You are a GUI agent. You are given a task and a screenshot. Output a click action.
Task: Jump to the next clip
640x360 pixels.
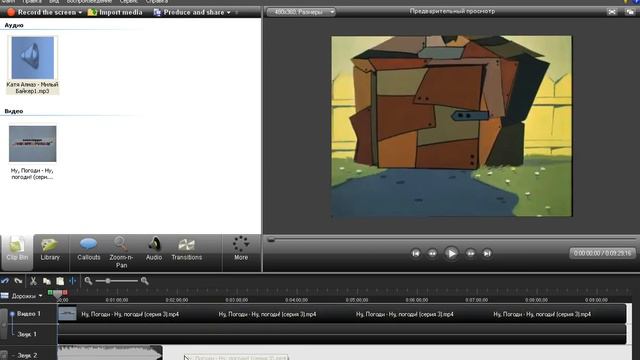pyautogui.click(x=487, y=253)
